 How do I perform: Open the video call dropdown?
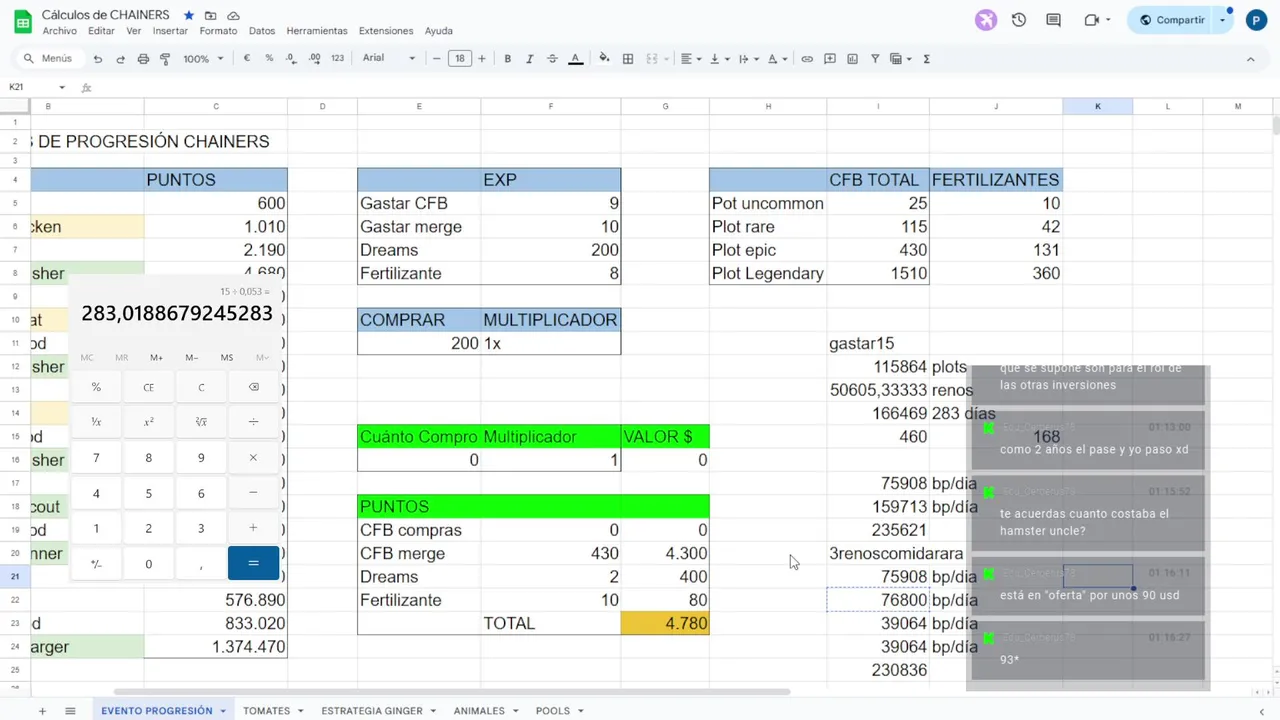tap(1097, 20)
